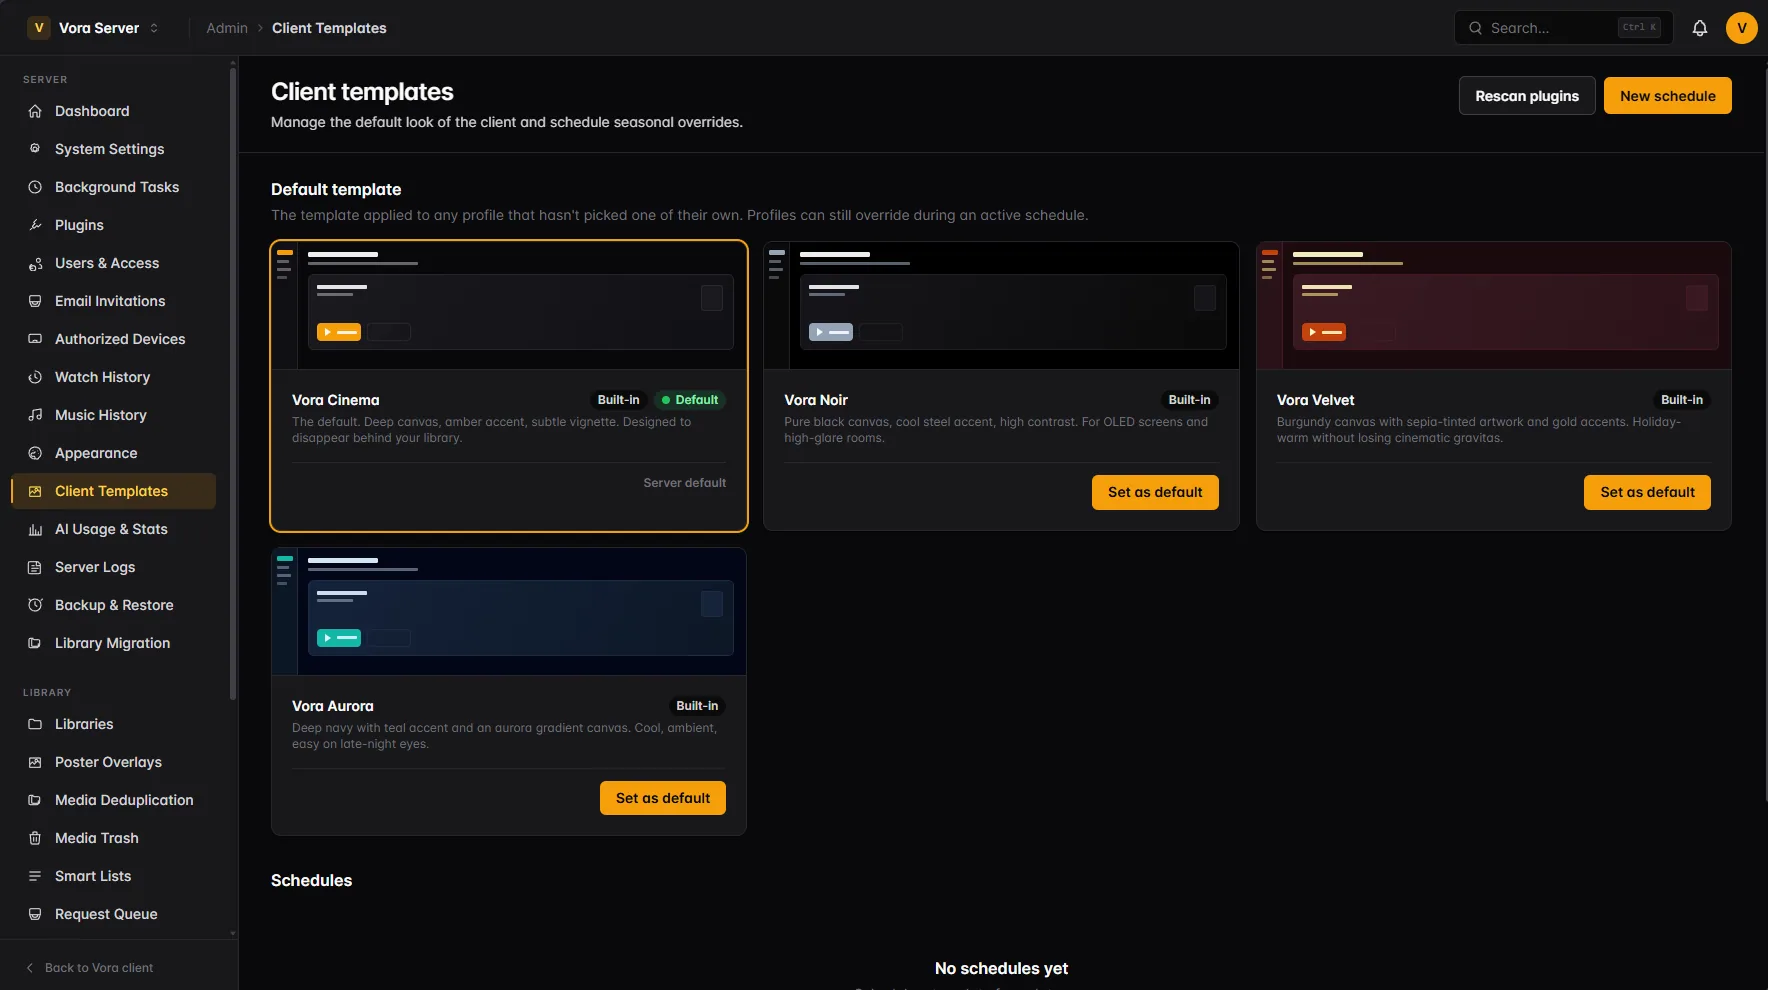The width and height of the screenshot is (1768, 990).
Task: Click the Music History note icon
Action: pyautogui.click(x=35, y=415)
